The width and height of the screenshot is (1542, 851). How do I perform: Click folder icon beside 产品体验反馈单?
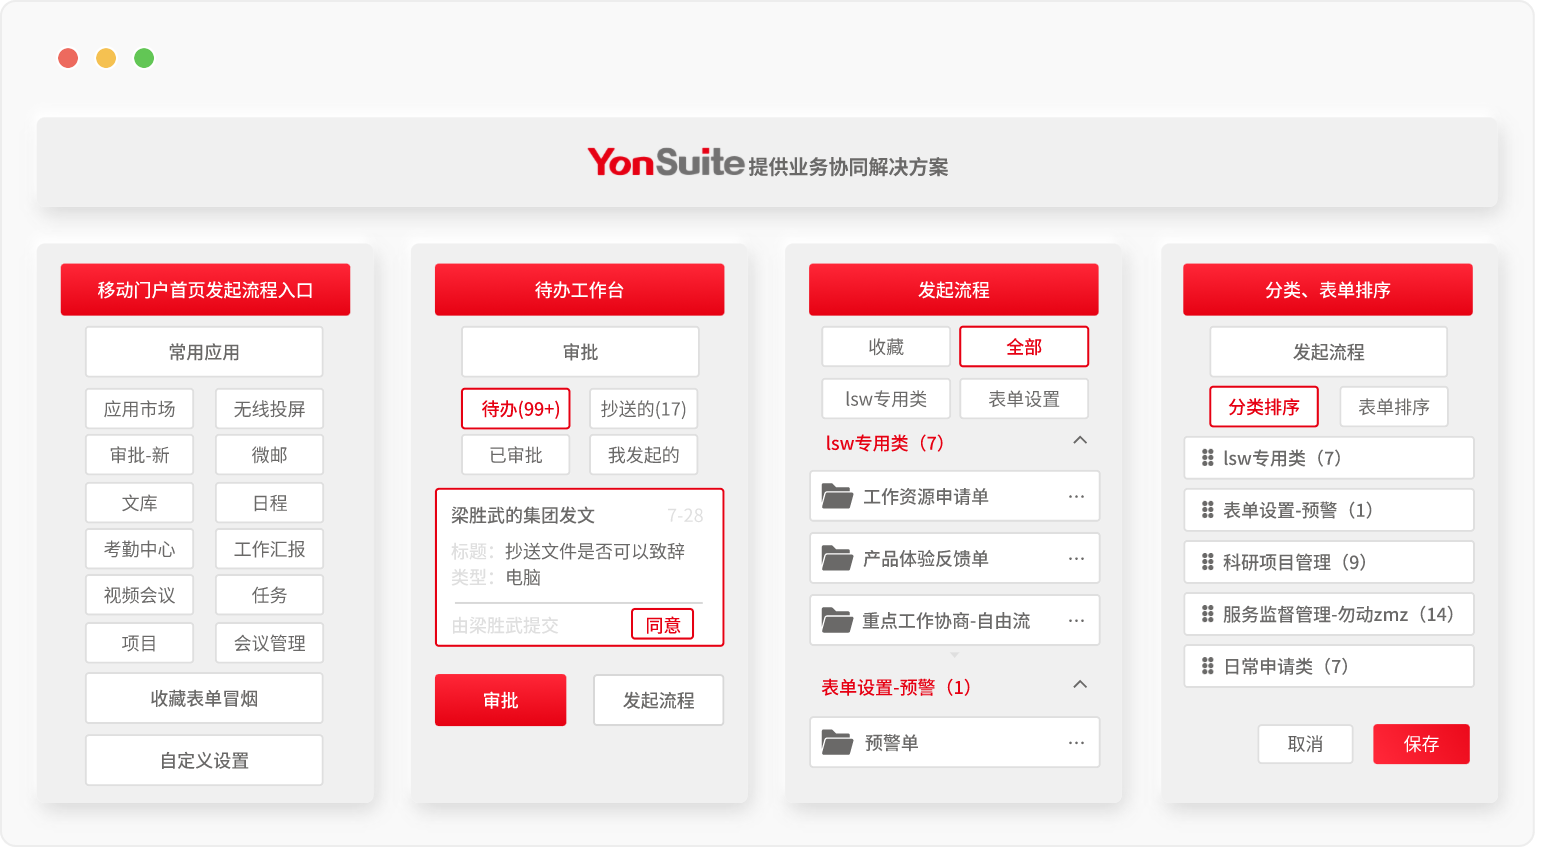(x=836, y=558)
